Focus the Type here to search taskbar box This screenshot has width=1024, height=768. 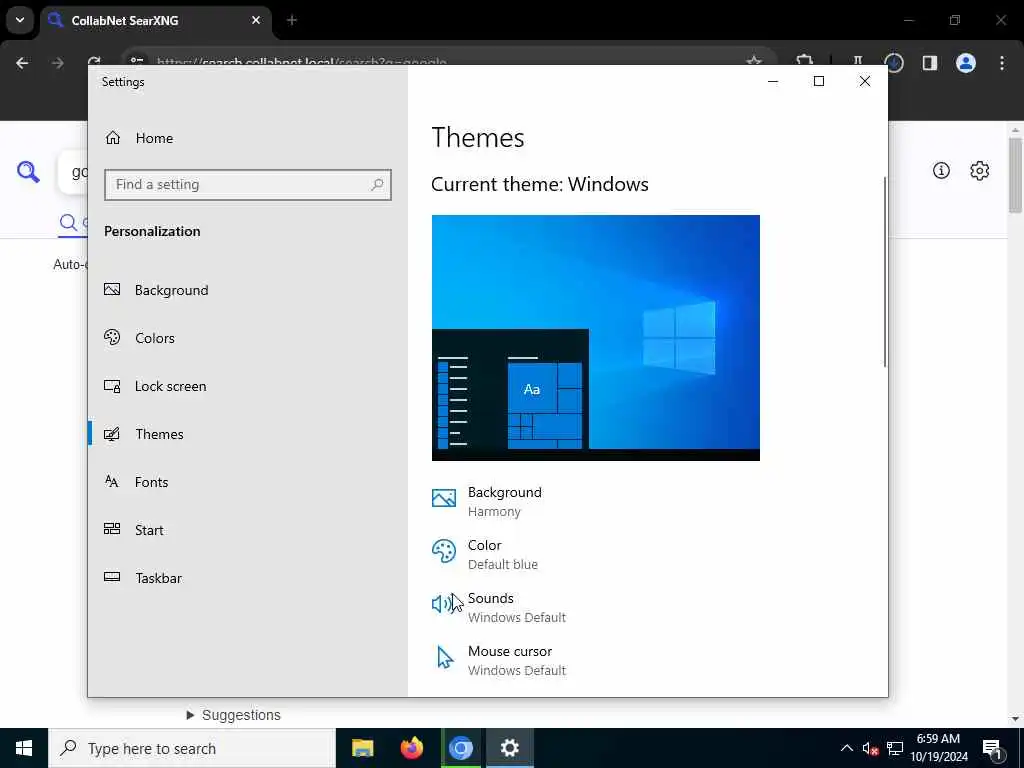pyautogui.click(x=192, y=748)
